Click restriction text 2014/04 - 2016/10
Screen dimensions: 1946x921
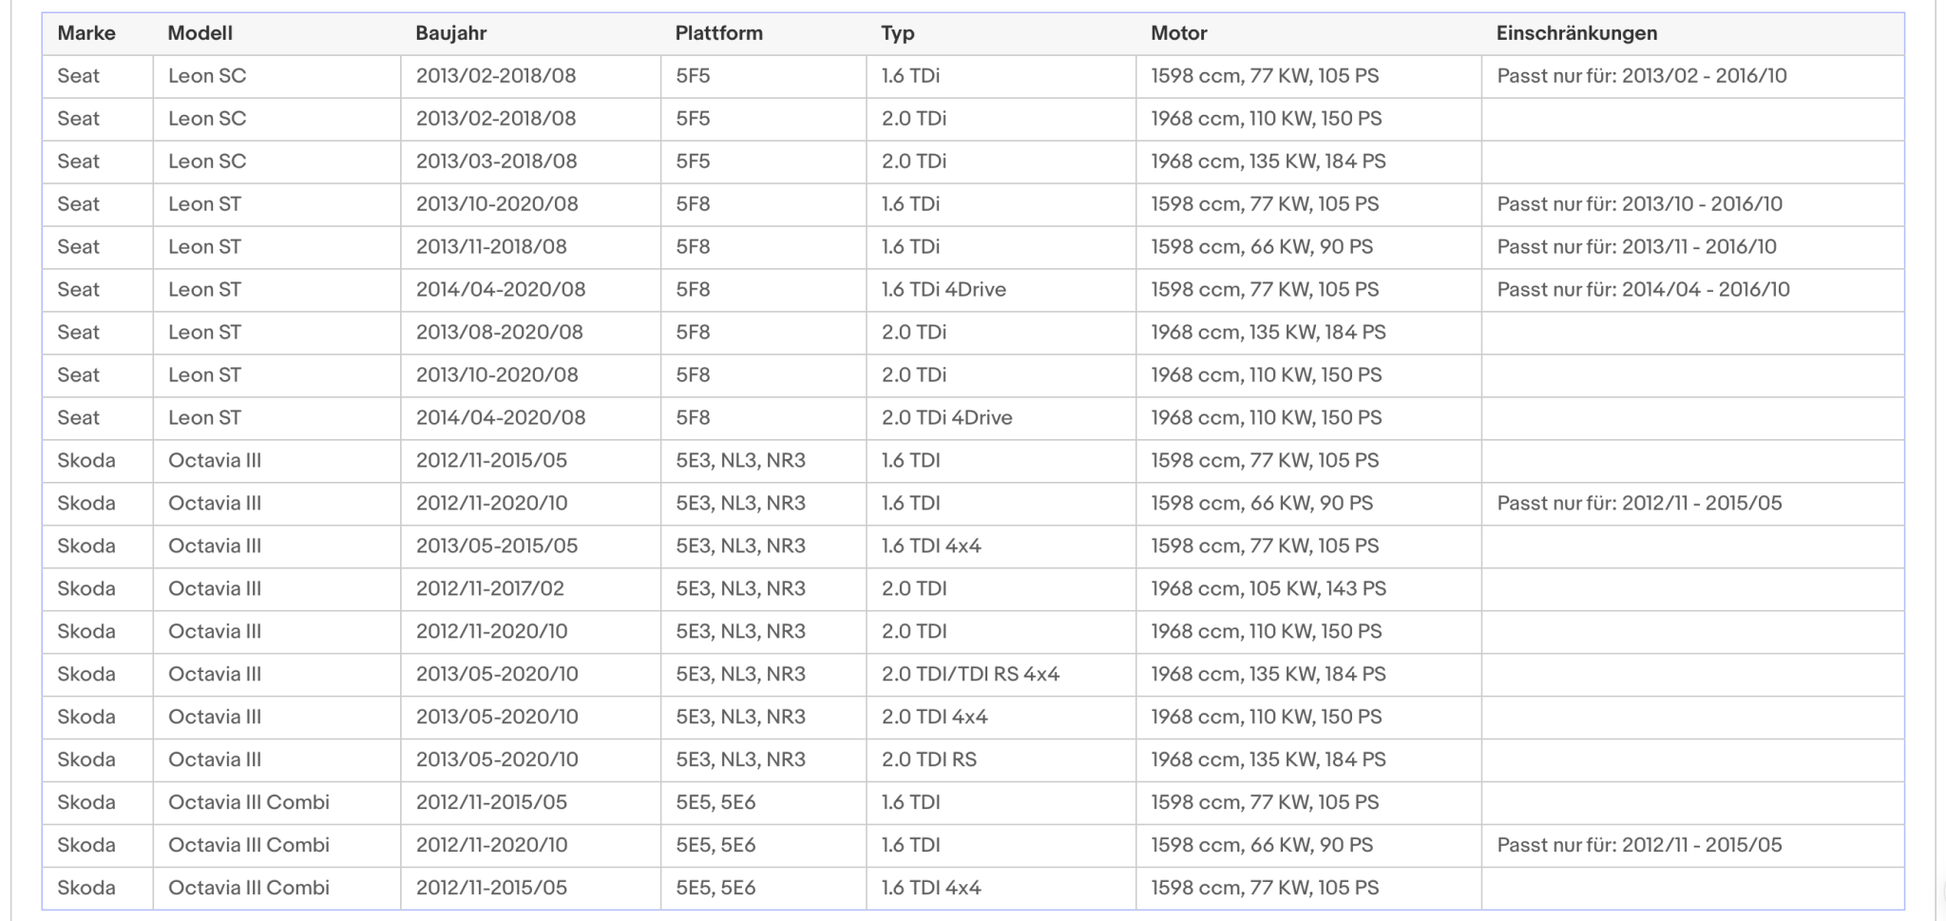pos(1642,289)
